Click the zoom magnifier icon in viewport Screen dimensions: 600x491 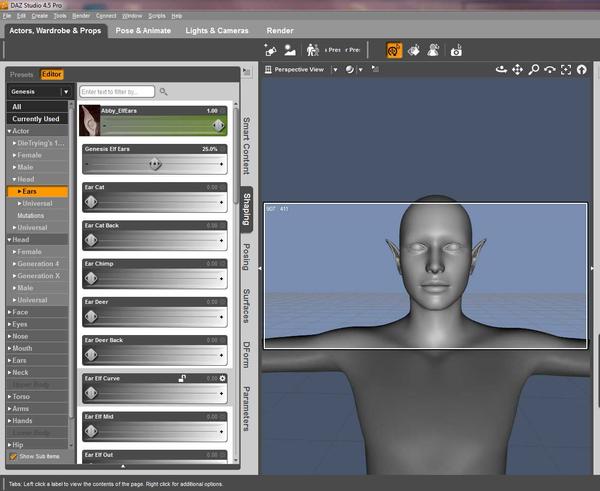533,70
